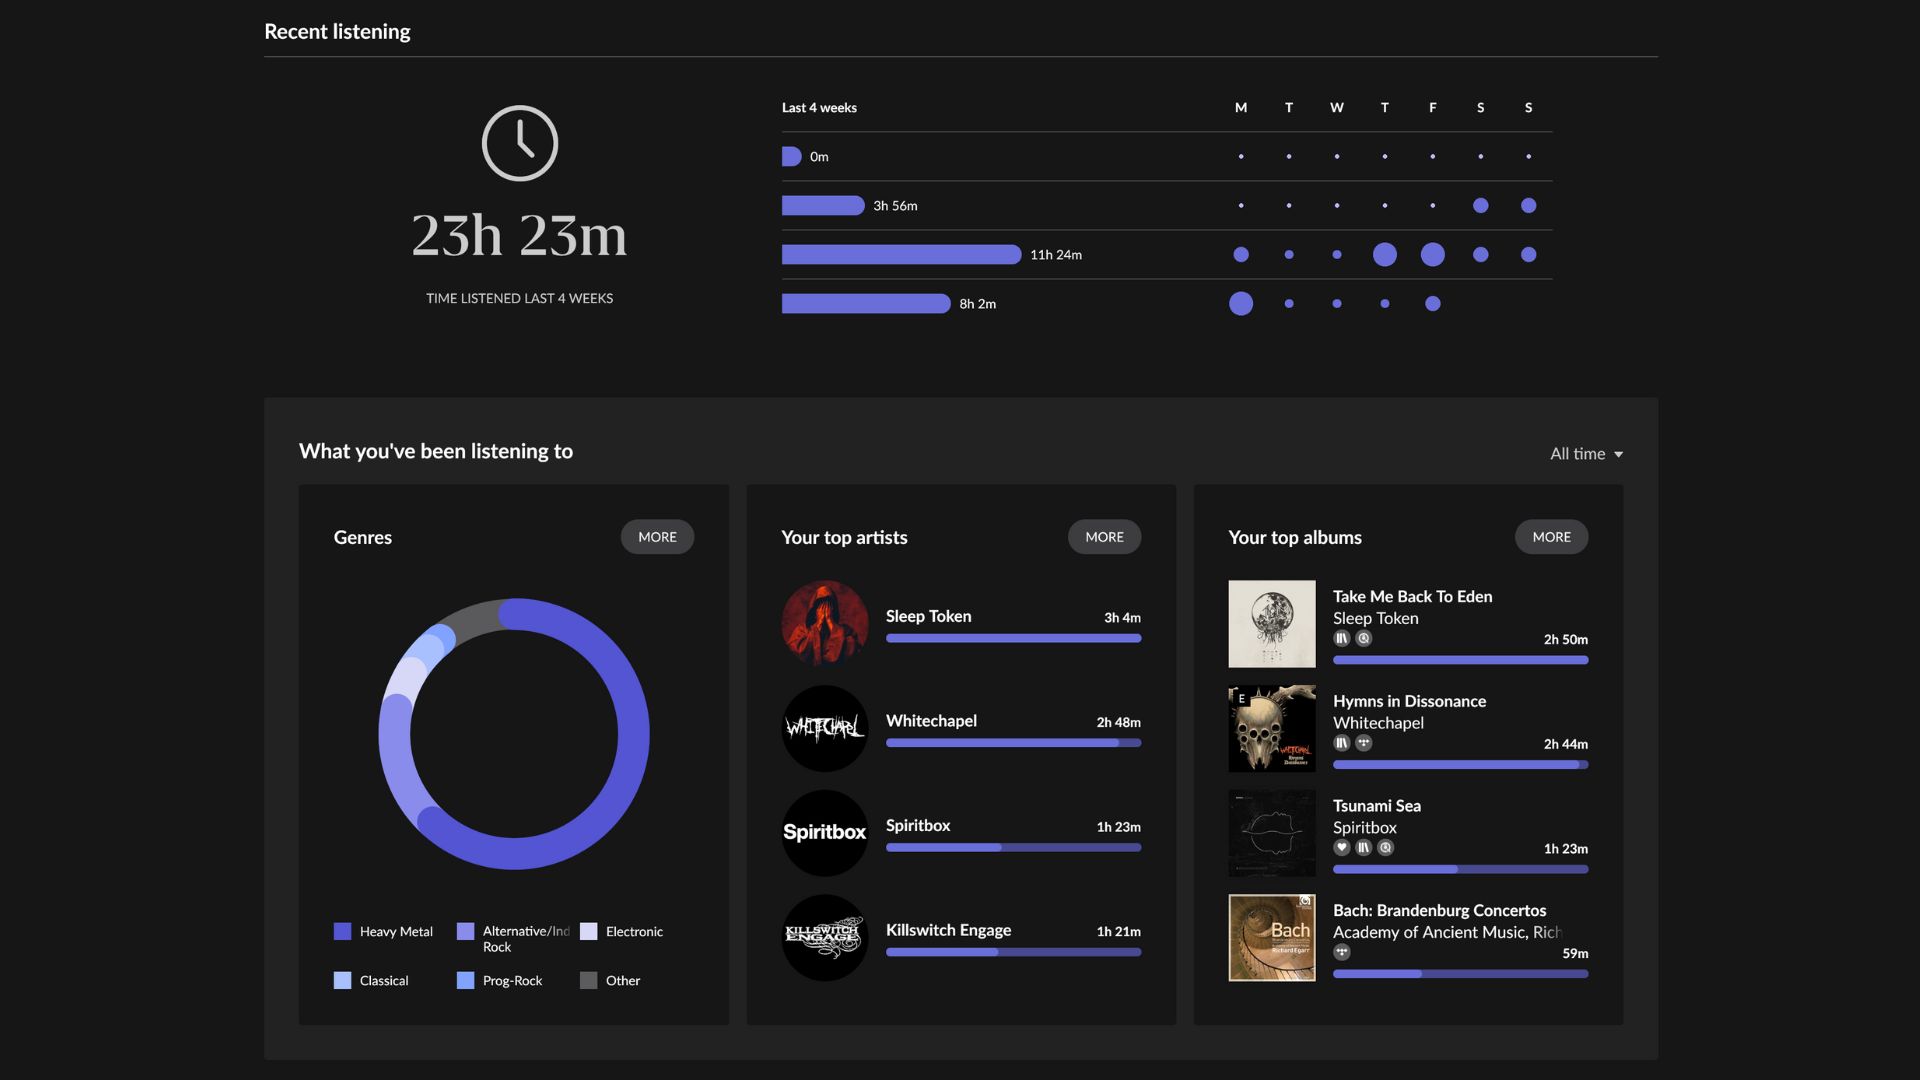Click Qobuz icon under Take Me Back To Eden

click(1364, 639)
